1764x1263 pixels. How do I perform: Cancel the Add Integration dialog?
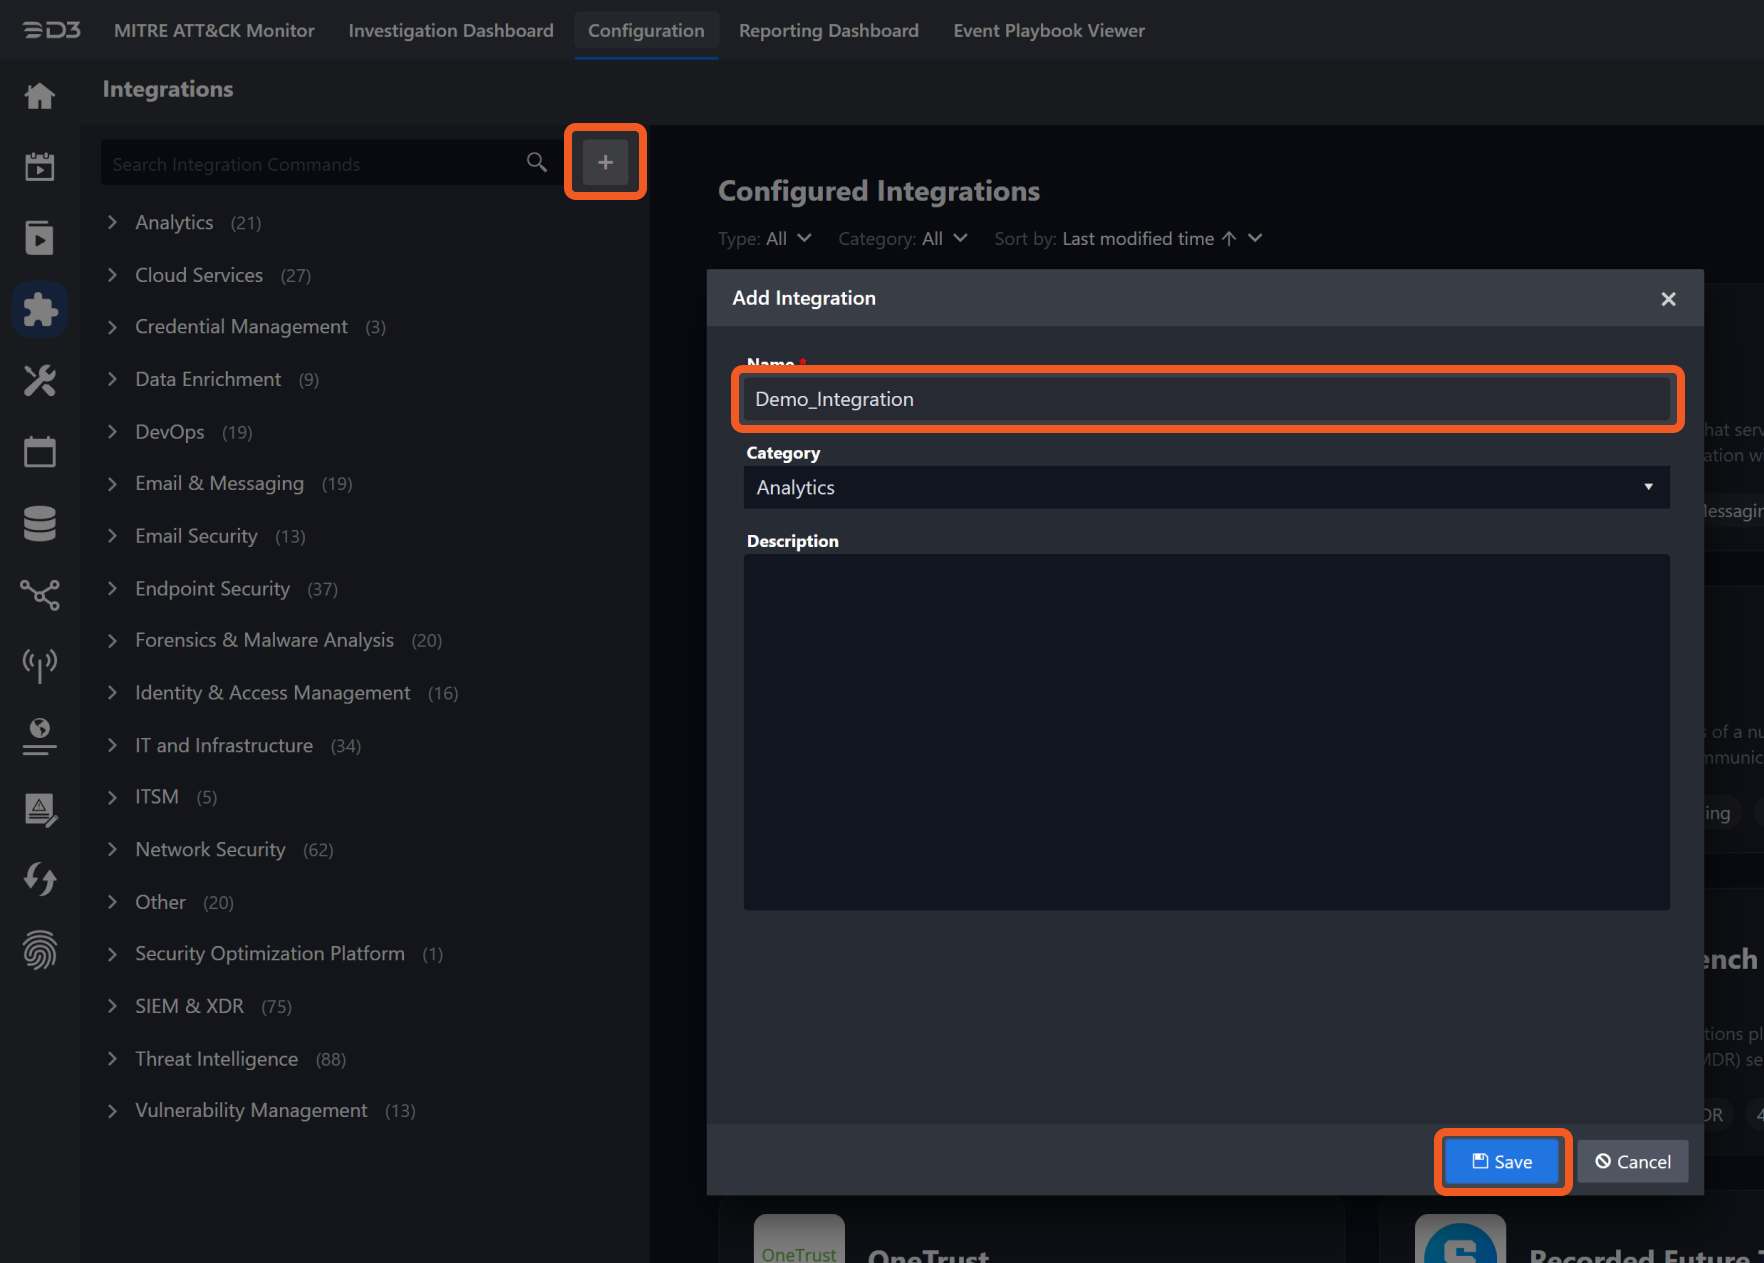(x=1632, y=1161)
